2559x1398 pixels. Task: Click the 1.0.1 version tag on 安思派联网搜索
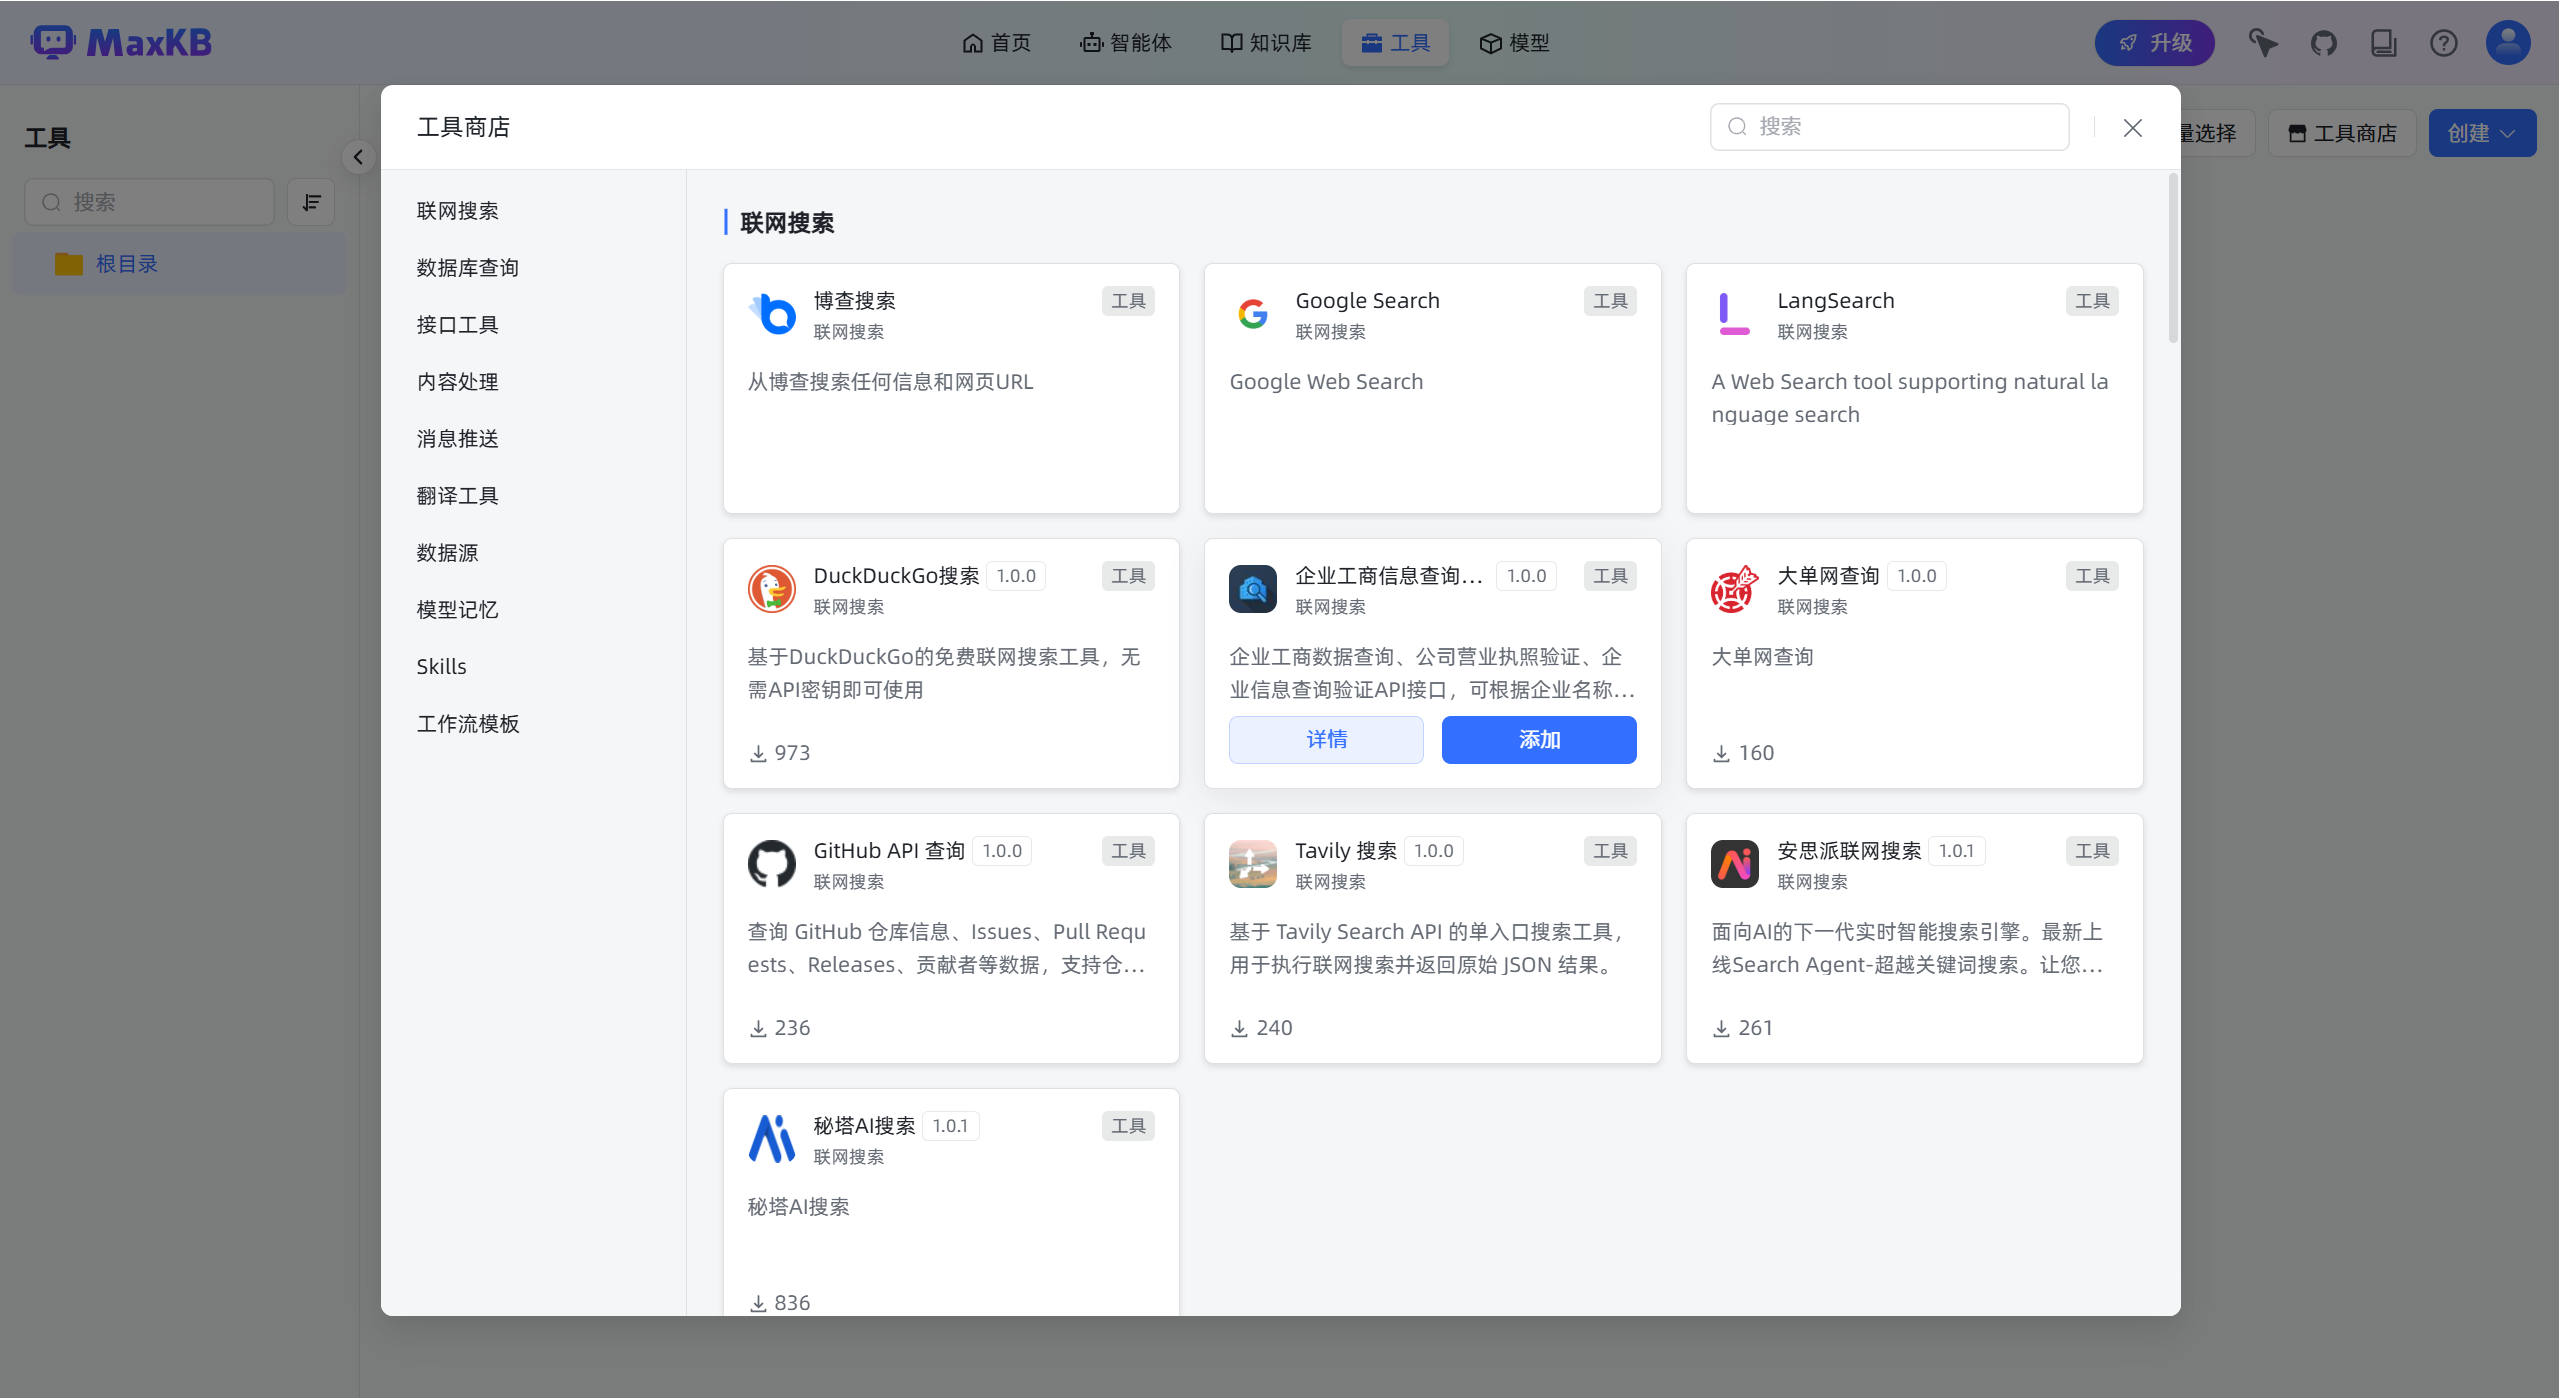(x=1956, y=851)
